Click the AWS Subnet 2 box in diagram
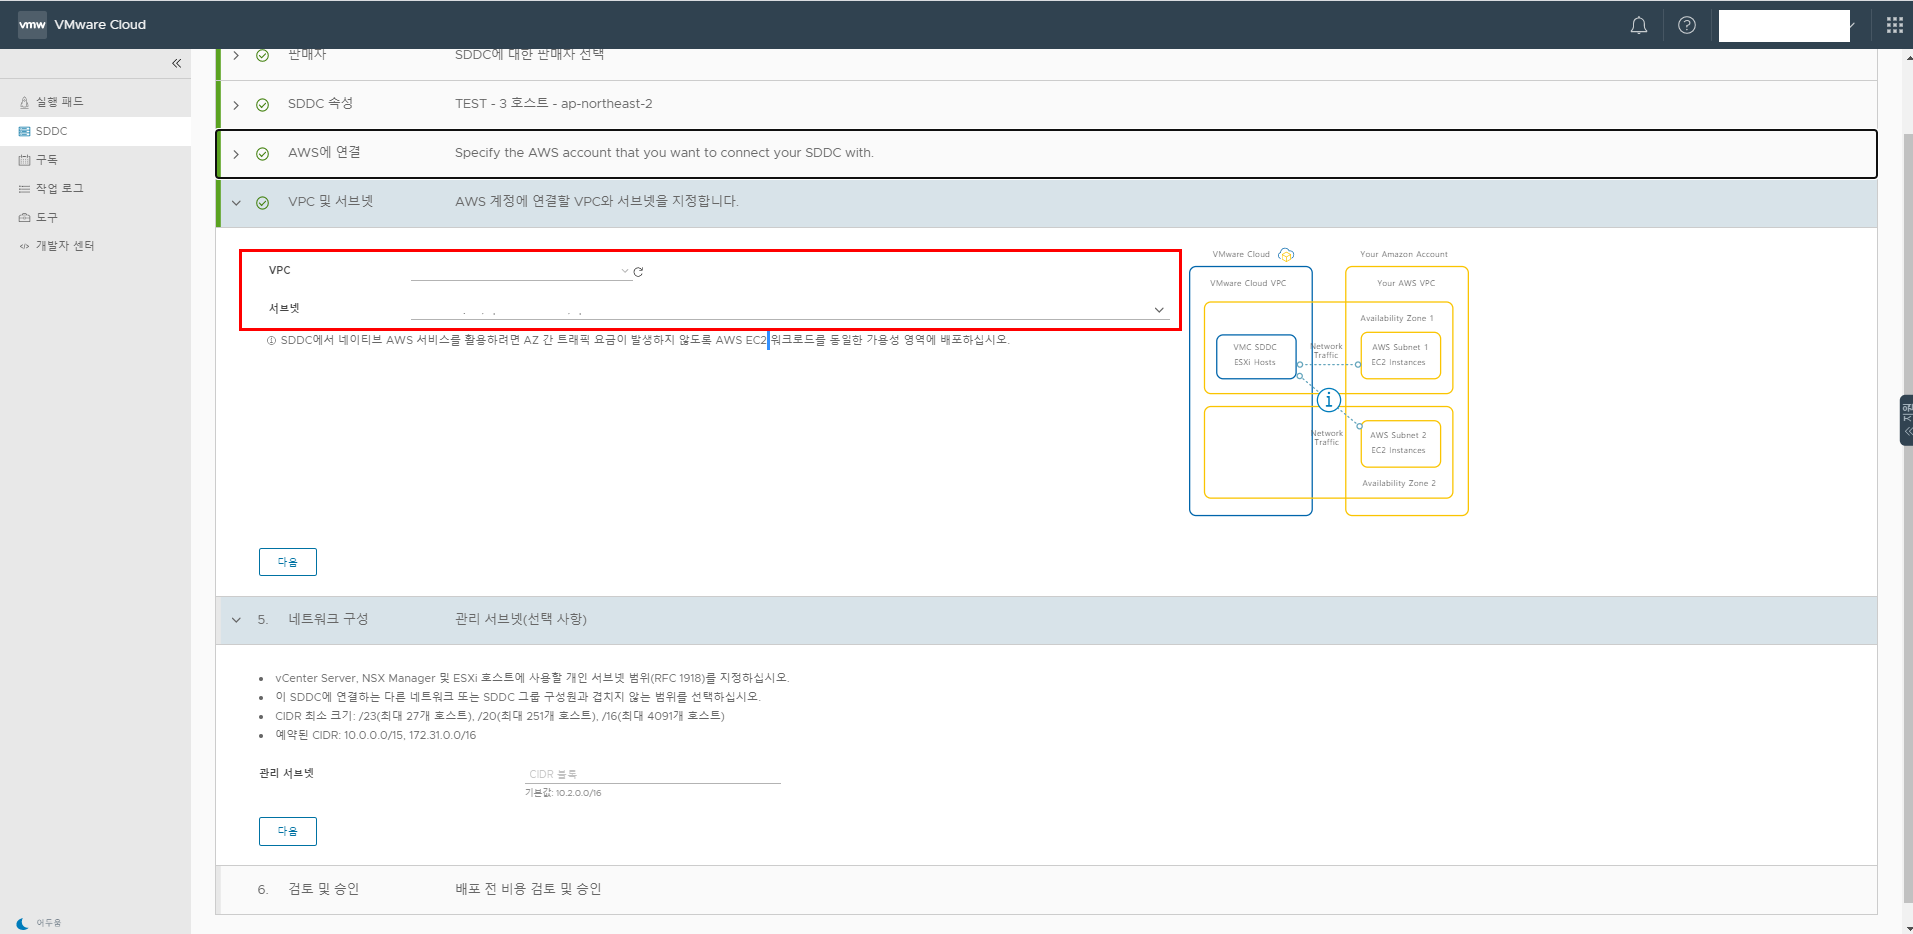Viewport: 1913px width, 934px height. [x=1400, y=443]
